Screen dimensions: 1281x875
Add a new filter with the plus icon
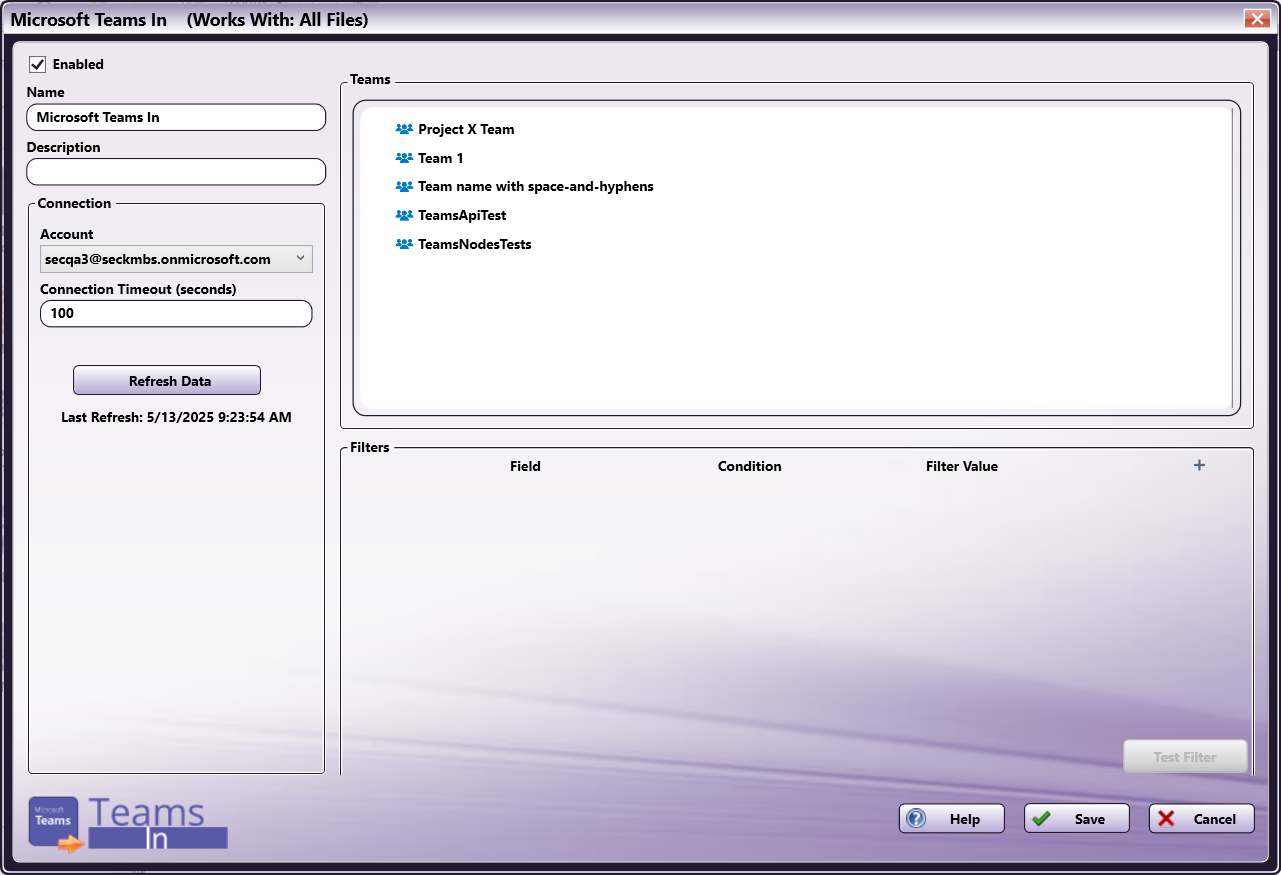(1200, 465)
